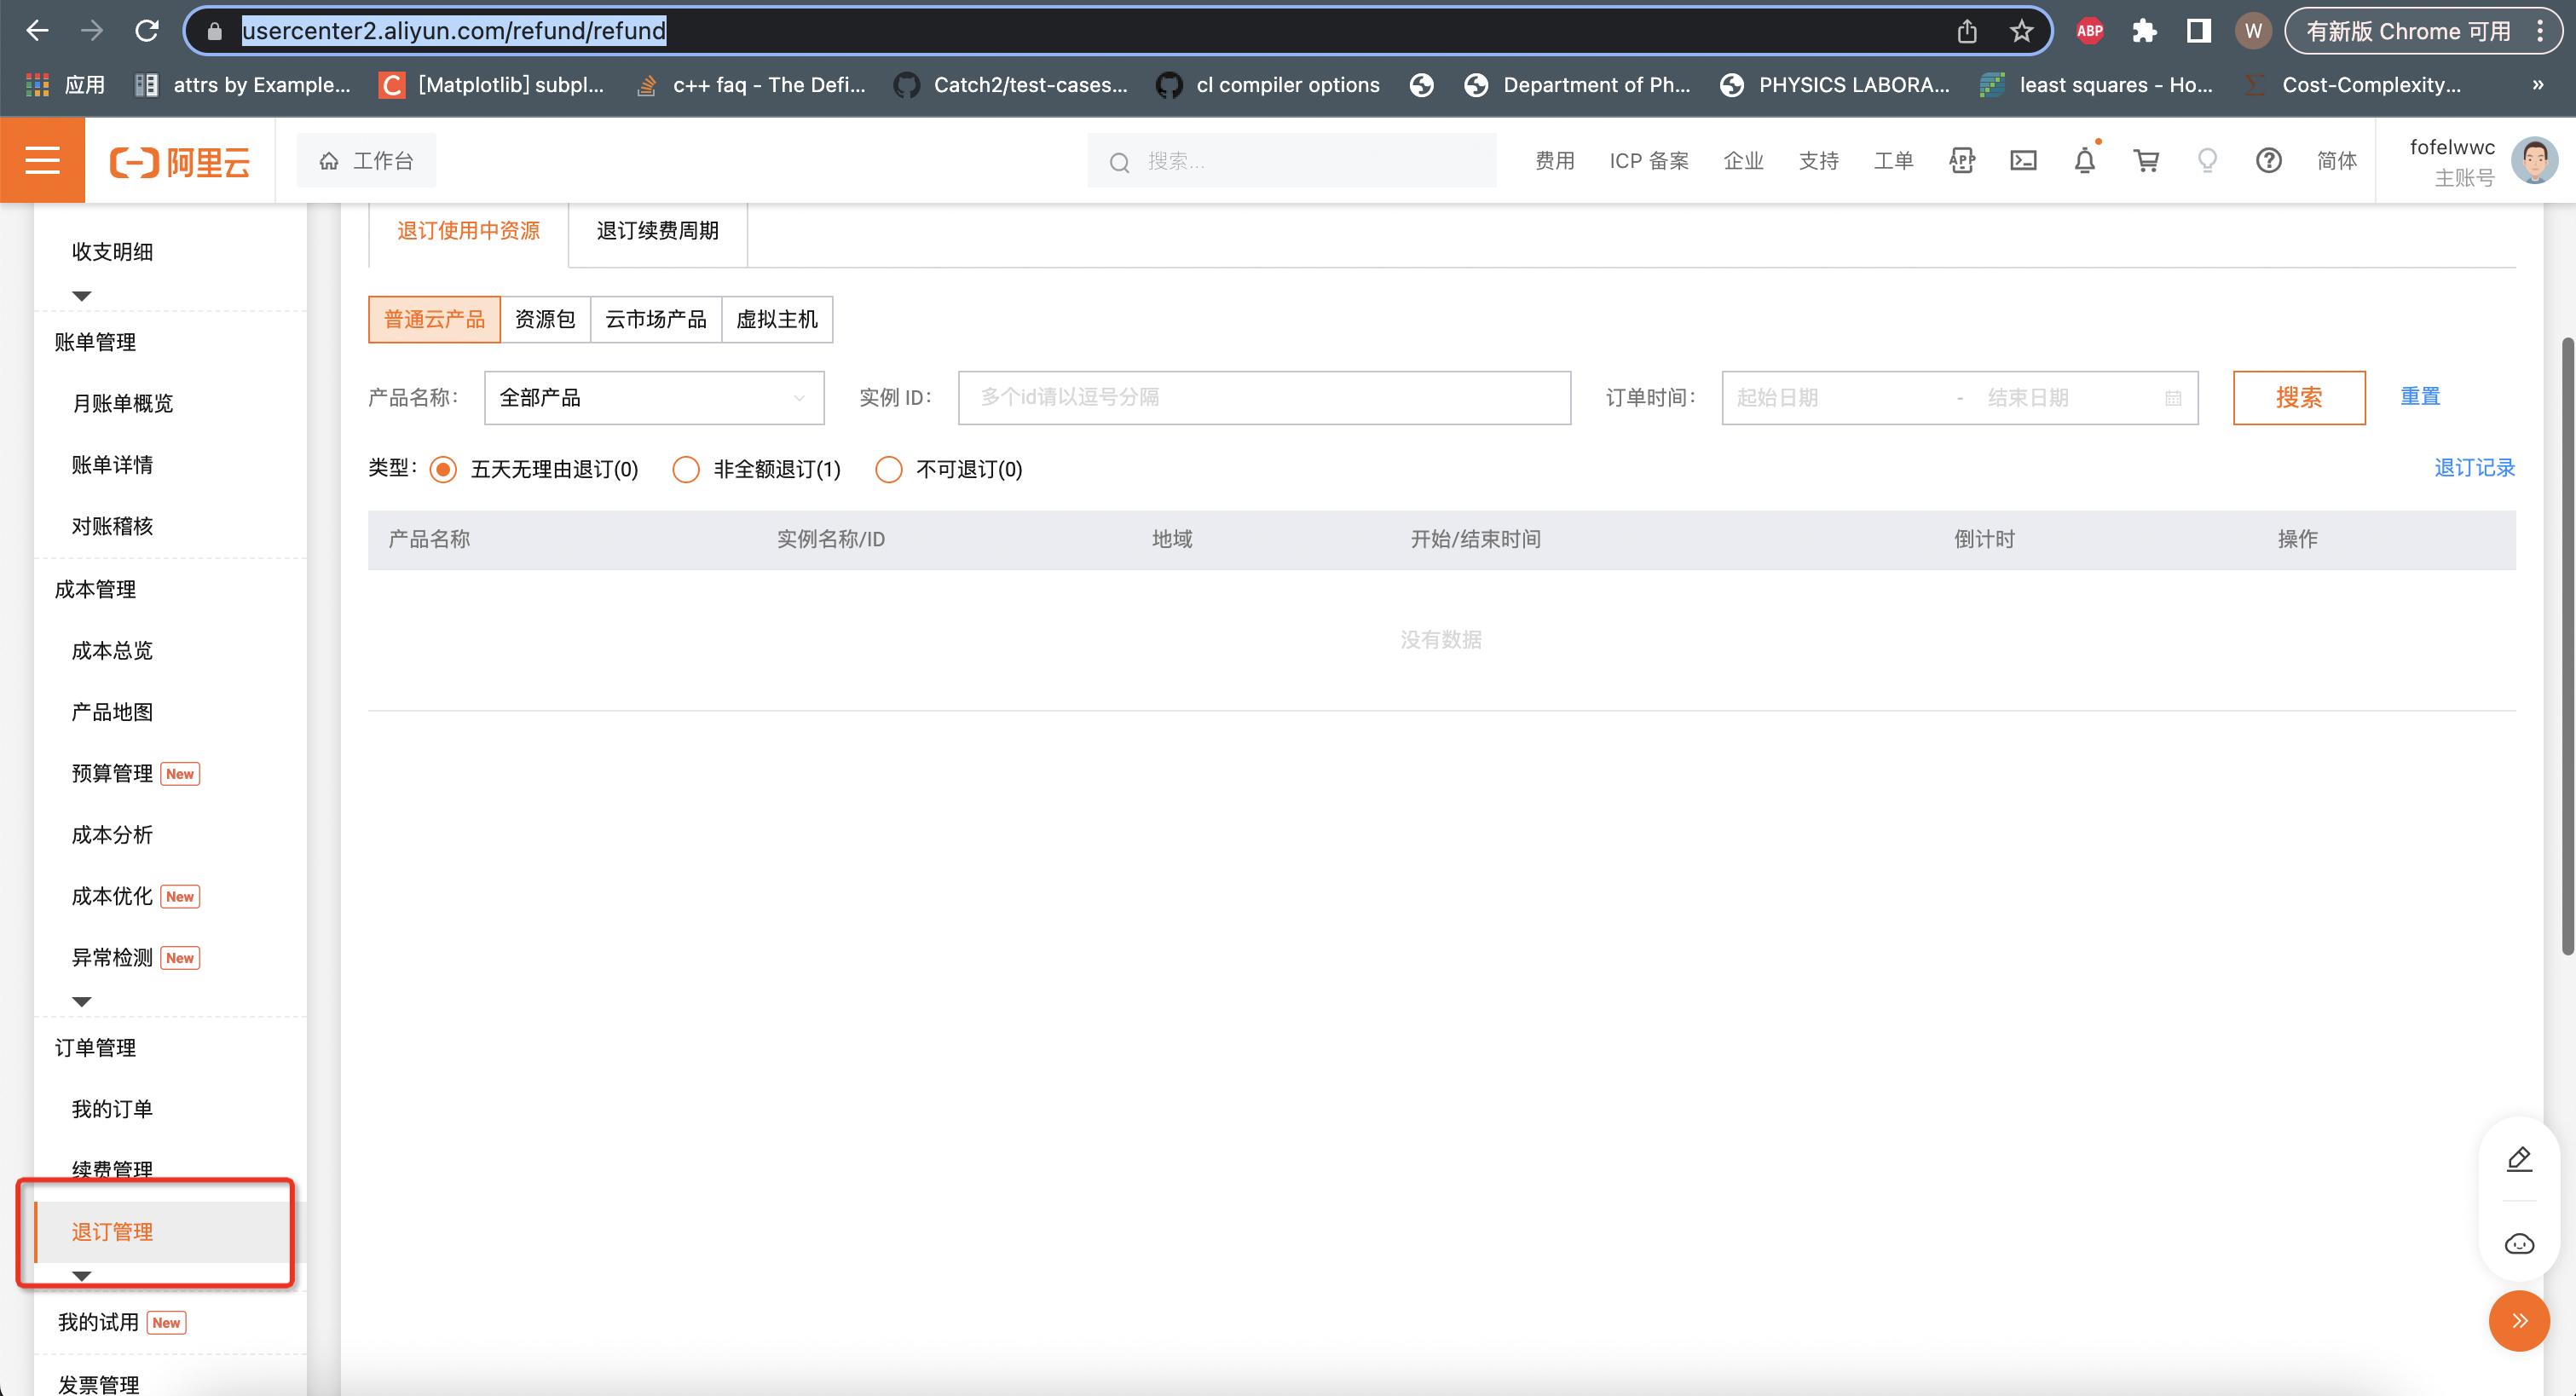
Task: Open notifications bell icon
Action: 2084,160
